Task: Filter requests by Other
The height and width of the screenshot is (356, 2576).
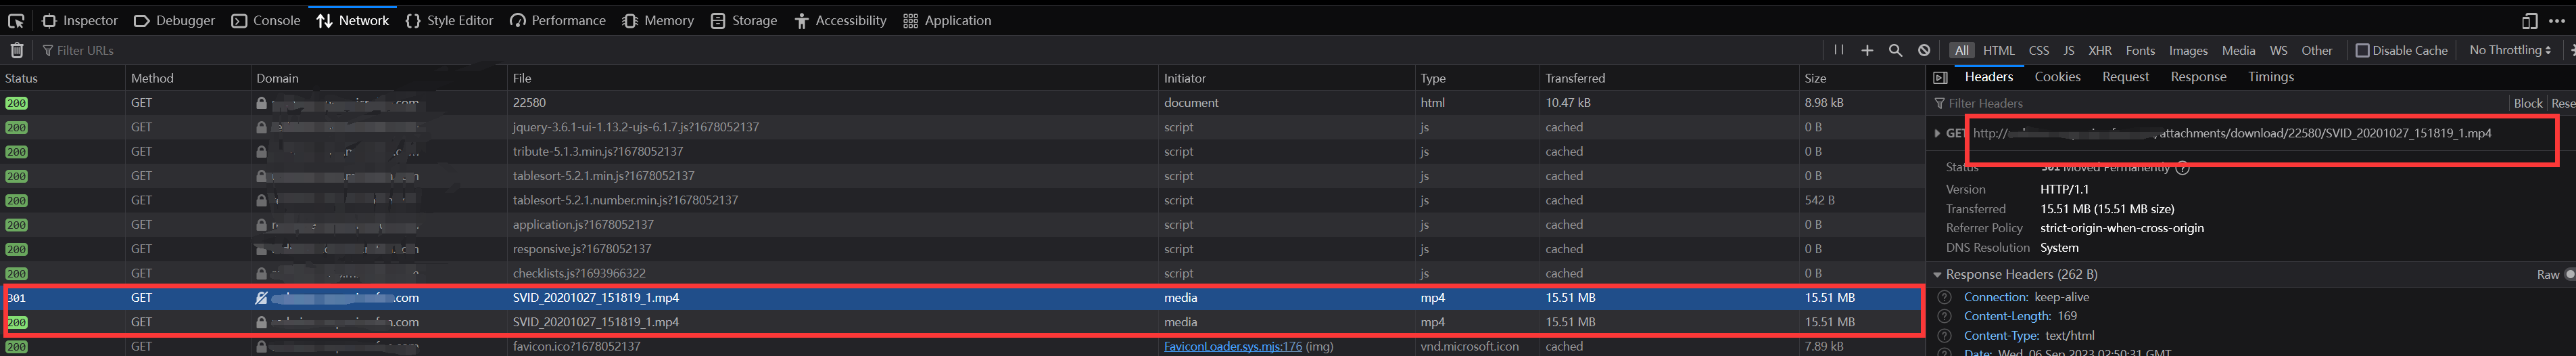Action: point(2316,50)
